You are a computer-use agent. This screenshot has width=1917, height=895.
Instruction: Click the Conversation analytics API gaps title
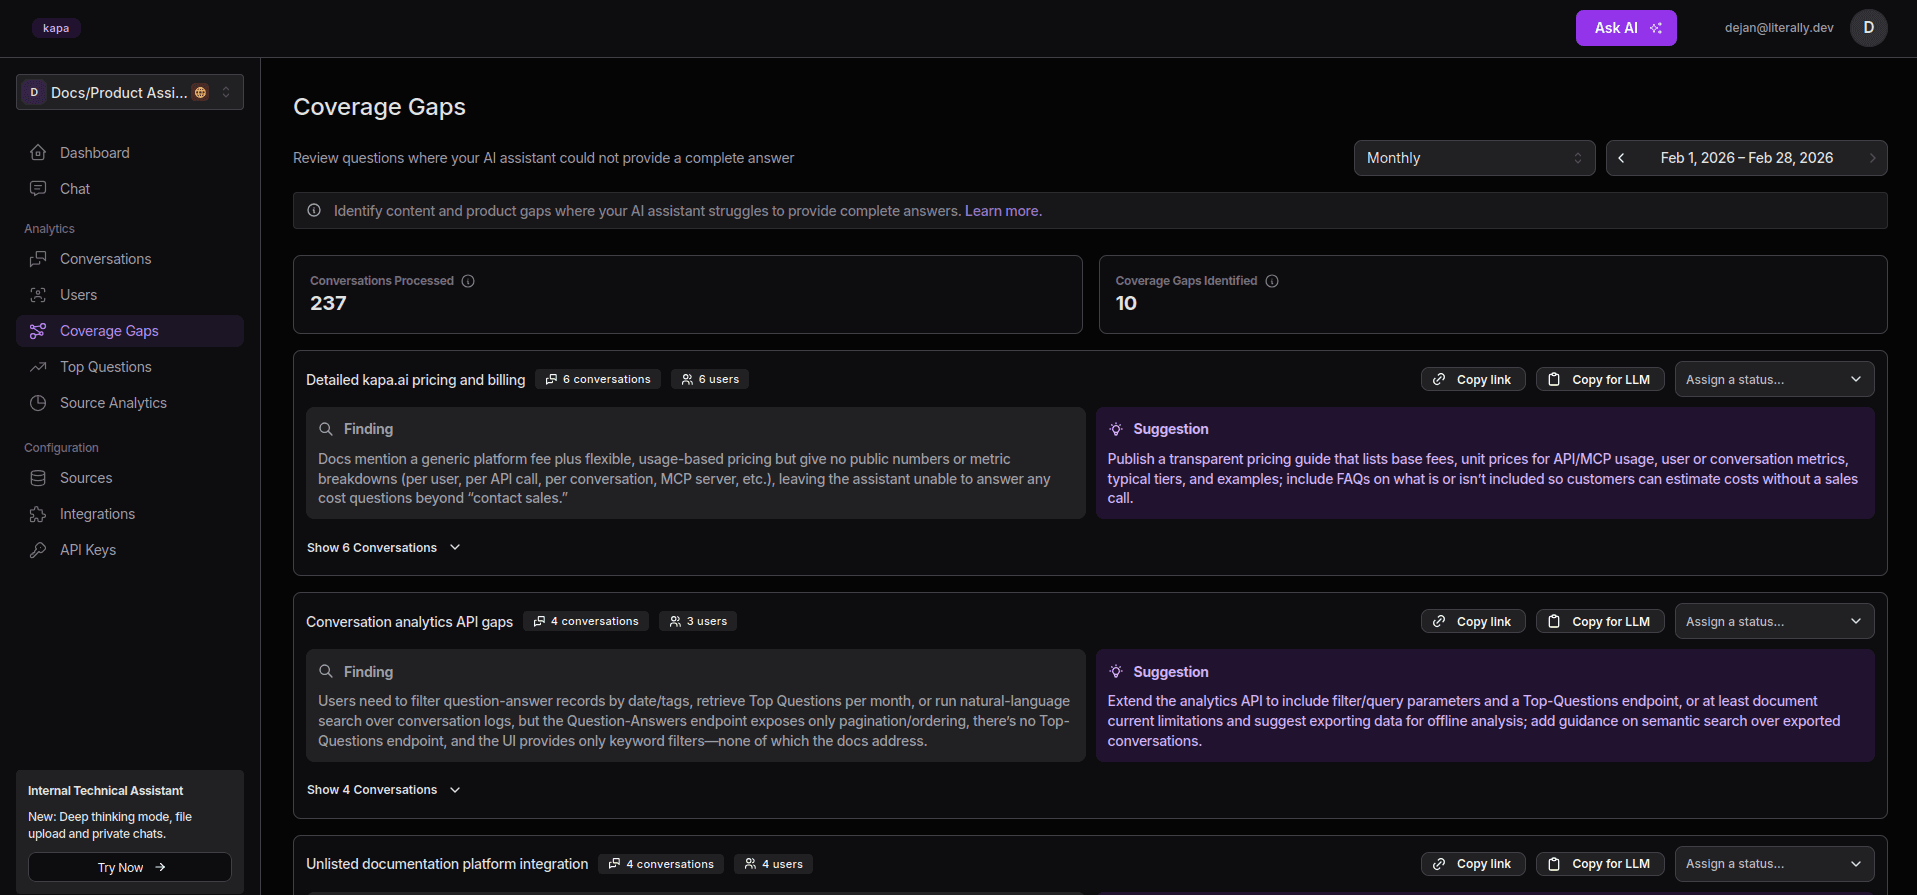coord(409,622)
